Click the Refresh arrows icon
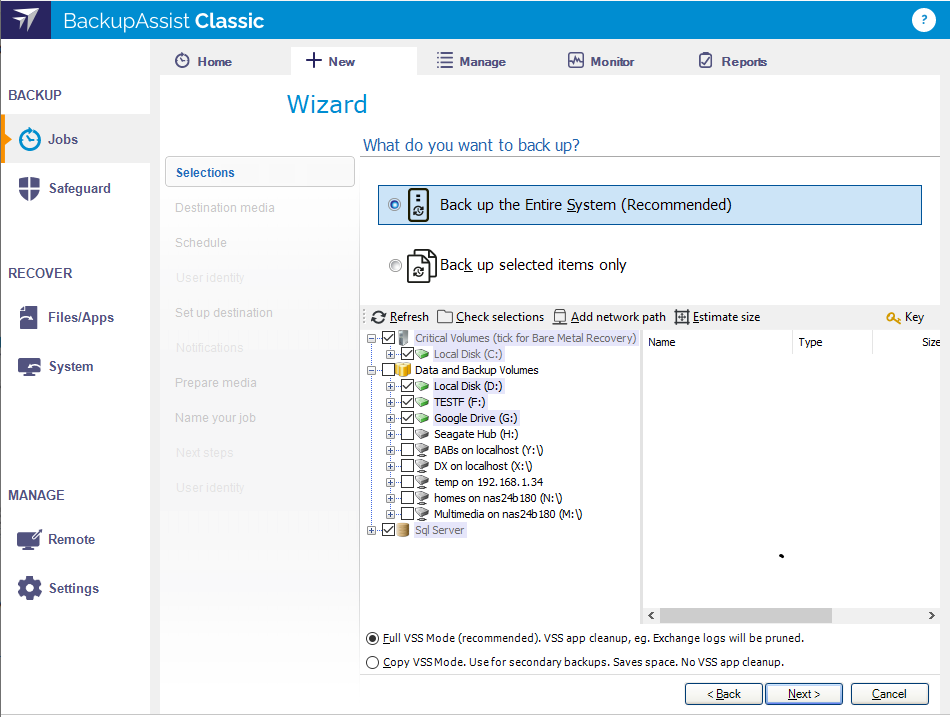Image resolution: width=950 pixels, height=719 pixels. point(379,317)
